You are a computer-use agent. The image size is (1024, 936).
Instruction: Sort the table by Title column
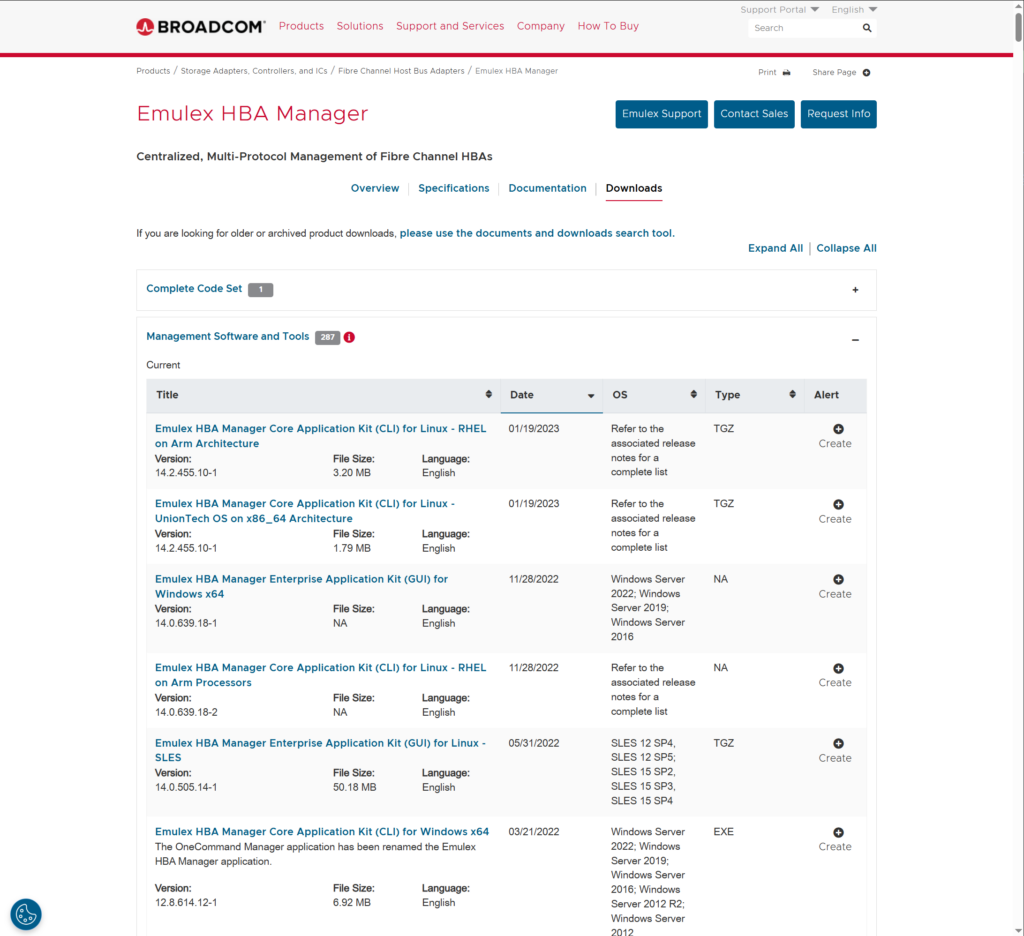tap(320, 395)
